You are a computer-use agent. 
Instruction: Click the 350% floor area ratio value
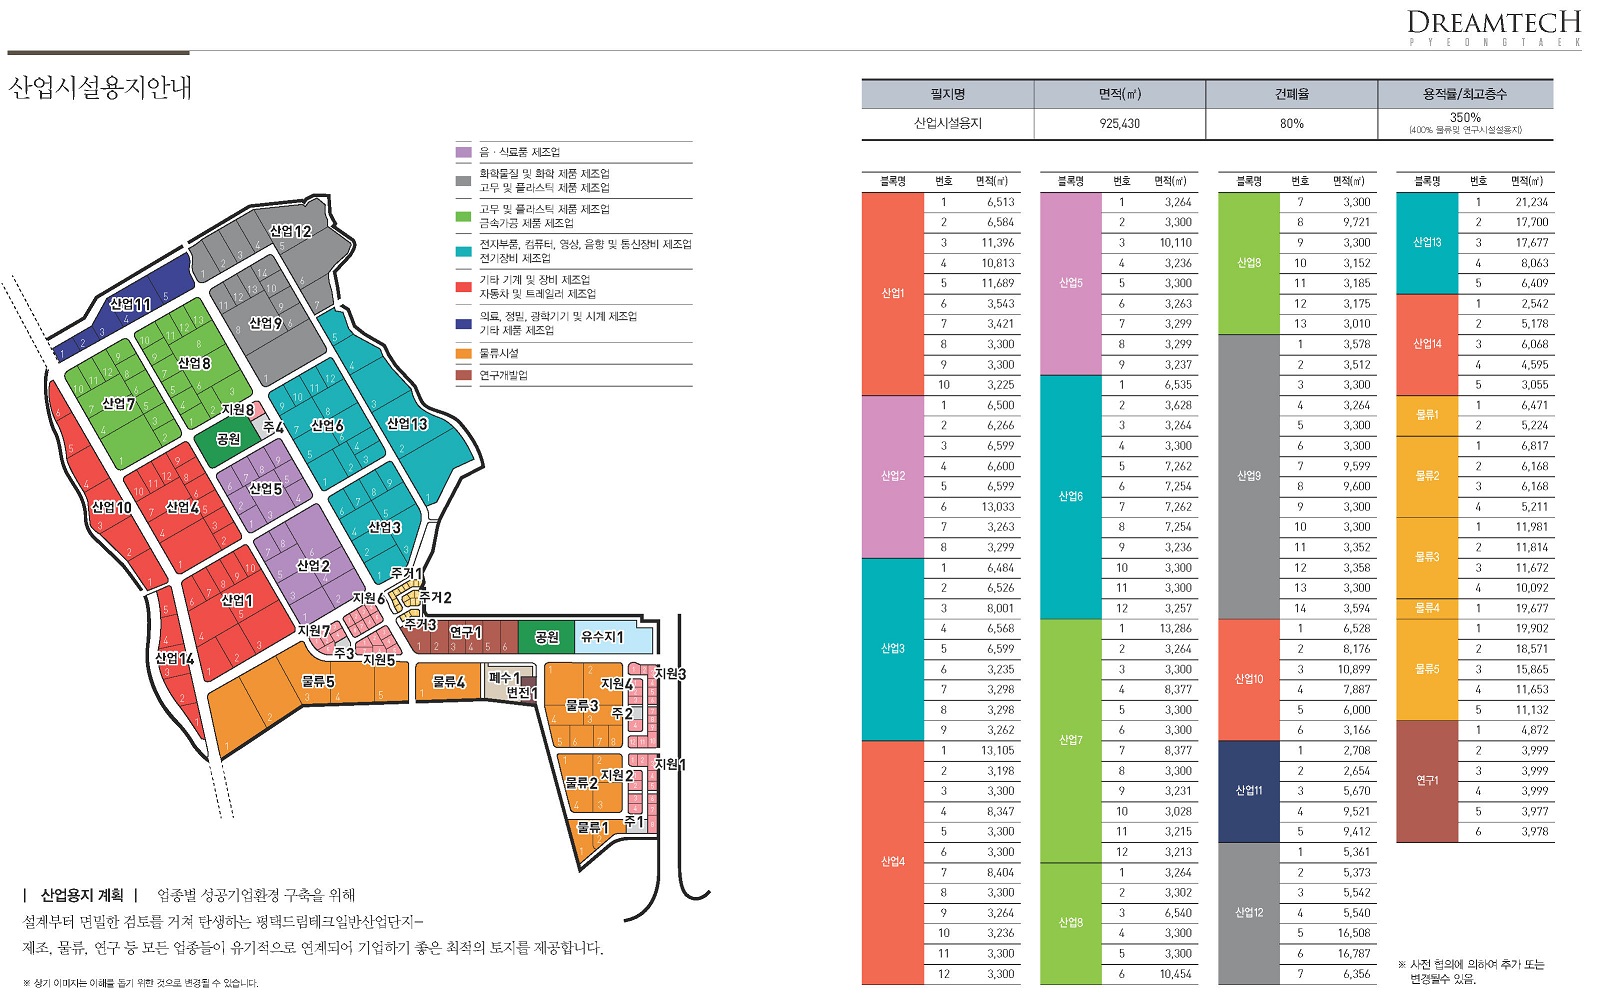click(1465, 118)
